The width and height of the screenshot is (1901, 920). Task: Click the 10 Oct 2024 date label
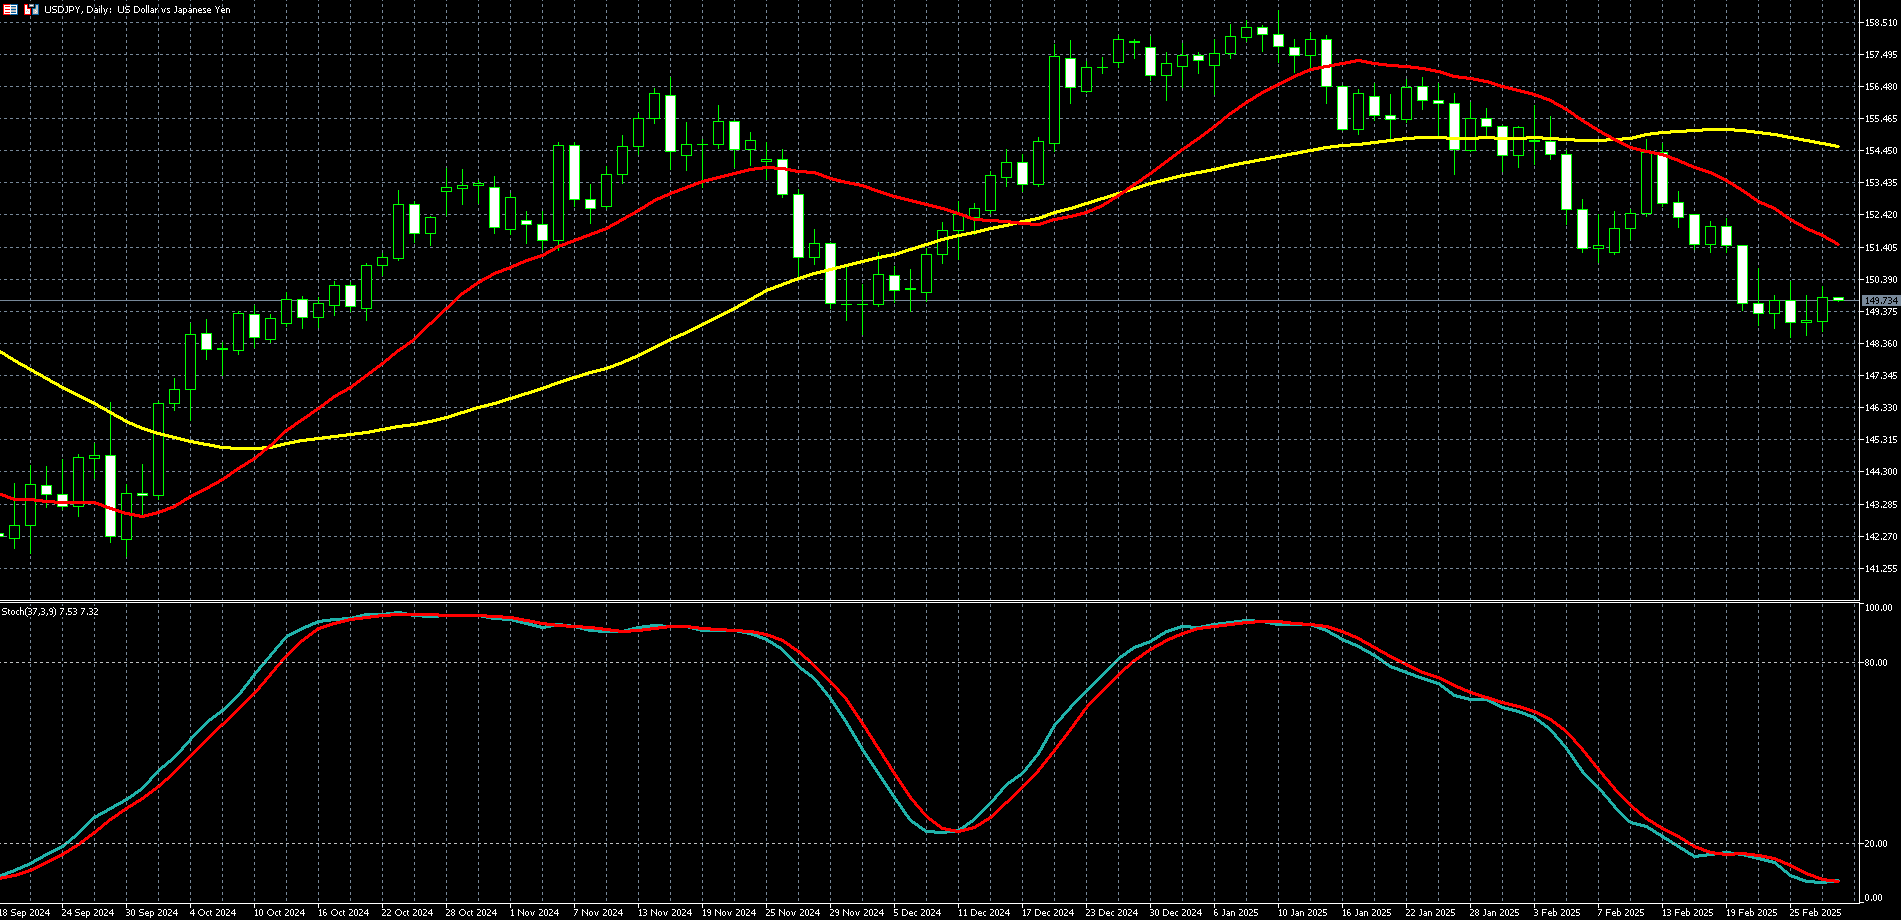pos(279,913)
